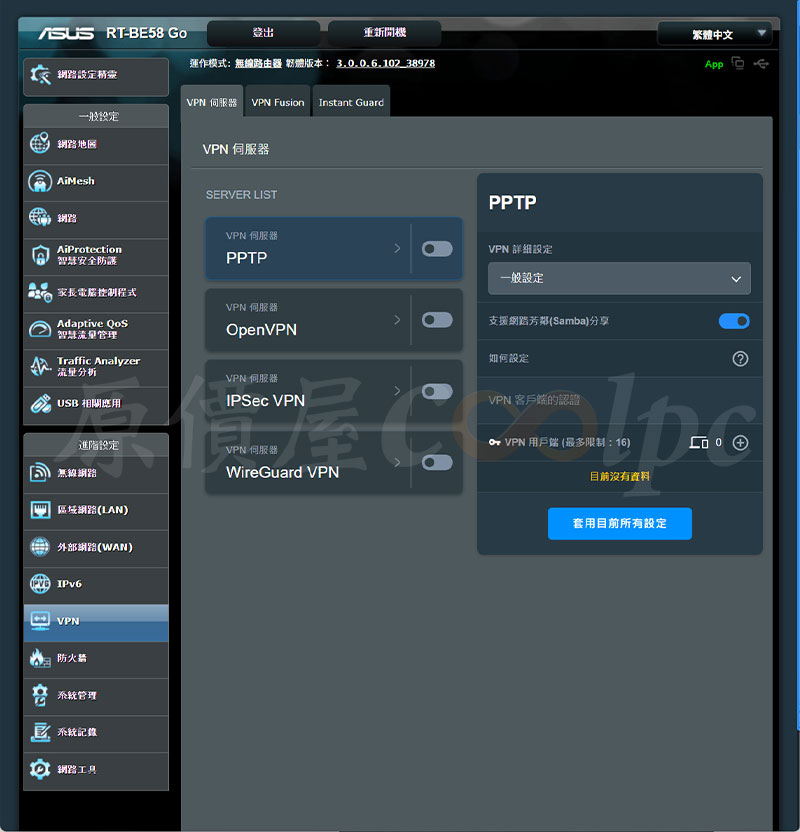Click the Traffic Analyzer icon
800x832 pixels.
point(40,366)
